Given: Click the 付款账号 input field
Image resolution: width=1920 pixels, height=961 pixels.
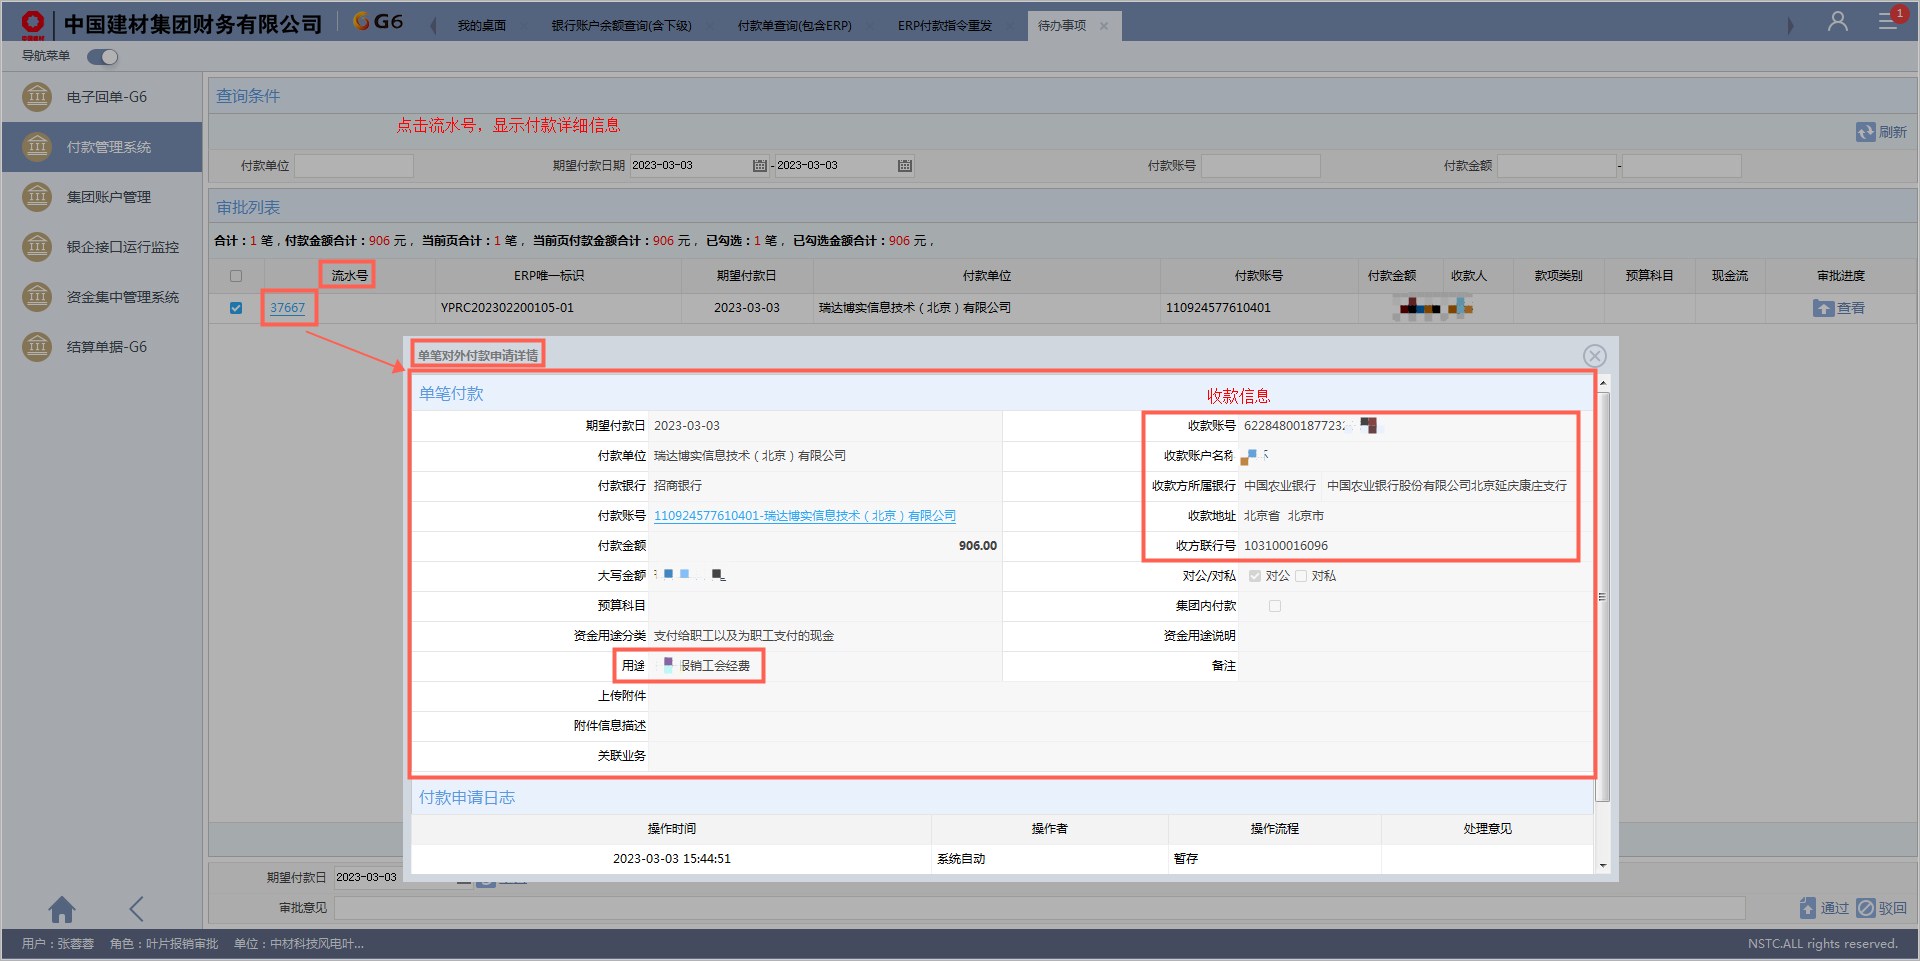Looking at the screenshot, I should (x=1260, y=166).
